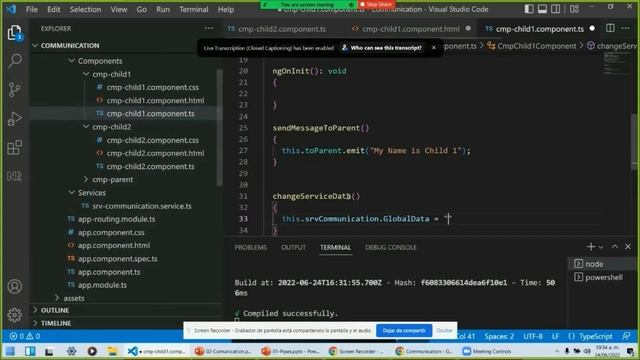The height and width of the screenshot is (360, 640).
Task: Create a new terminal with plus icon
Action: click(591, 247)
